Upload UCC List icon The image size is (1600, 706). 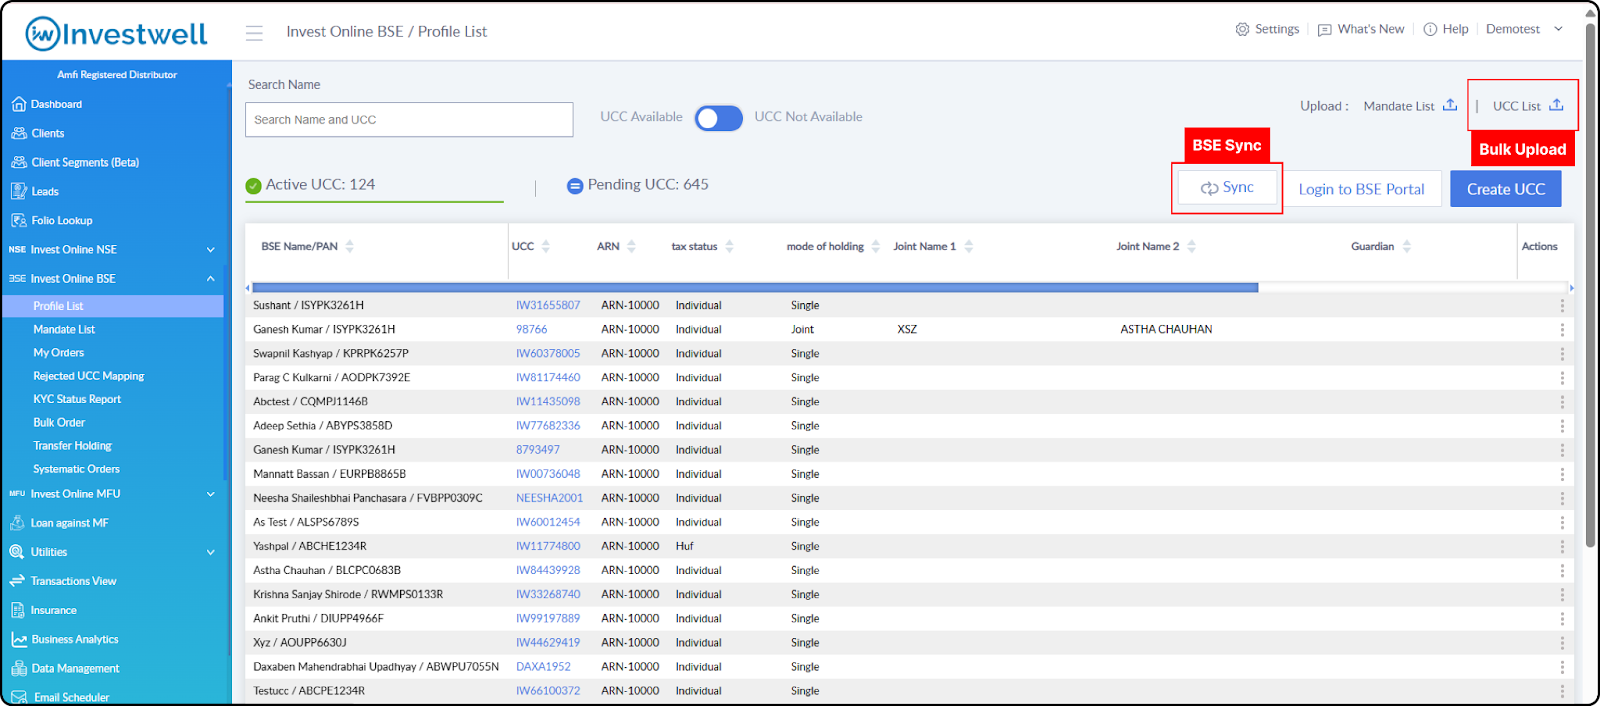[x=1556, y=105]
